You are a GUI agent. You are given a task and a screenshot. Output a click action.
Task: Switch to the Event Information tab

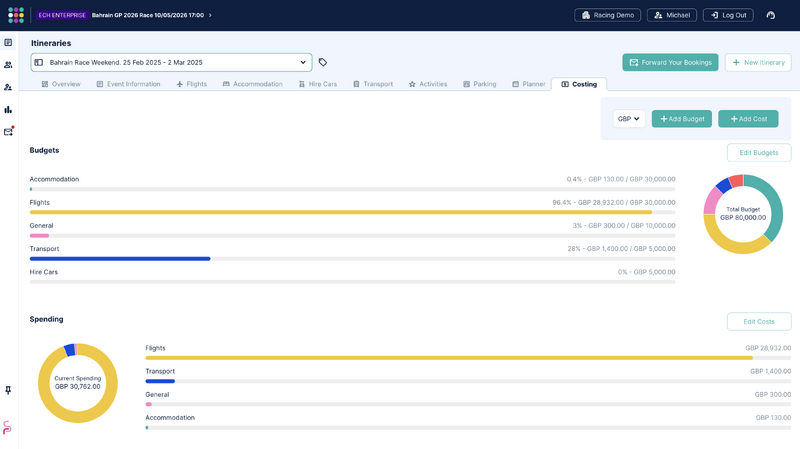[x=128, y=84]
